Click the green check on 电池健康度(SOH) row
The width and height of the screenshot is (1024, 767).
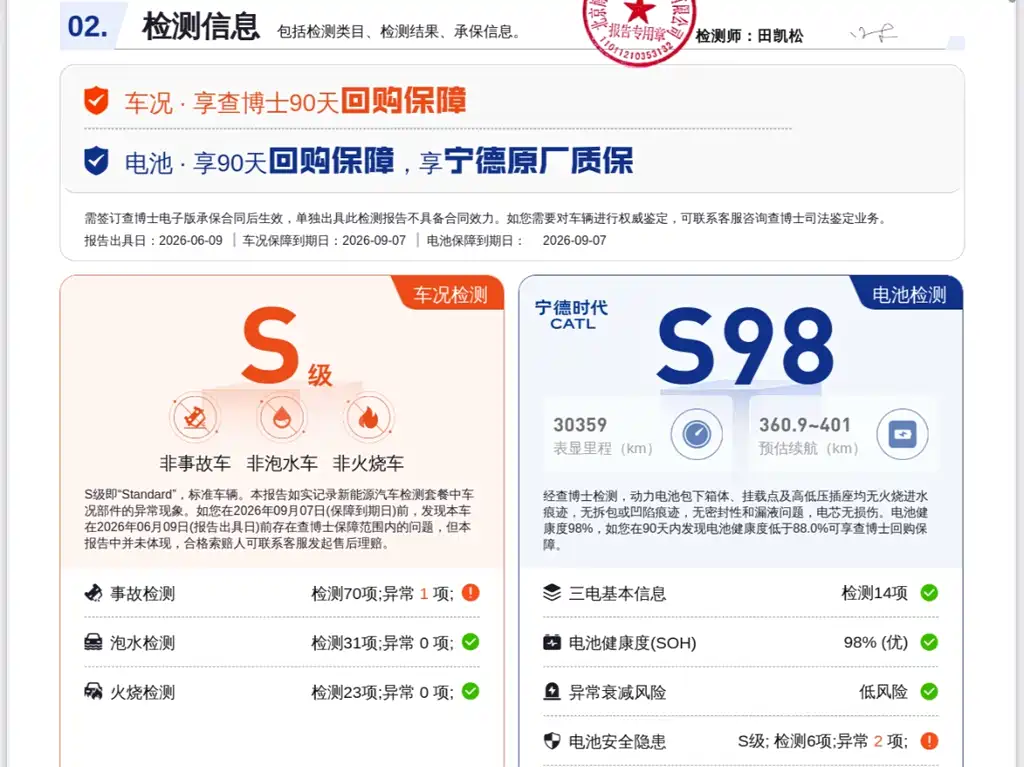tap(929, 642)
